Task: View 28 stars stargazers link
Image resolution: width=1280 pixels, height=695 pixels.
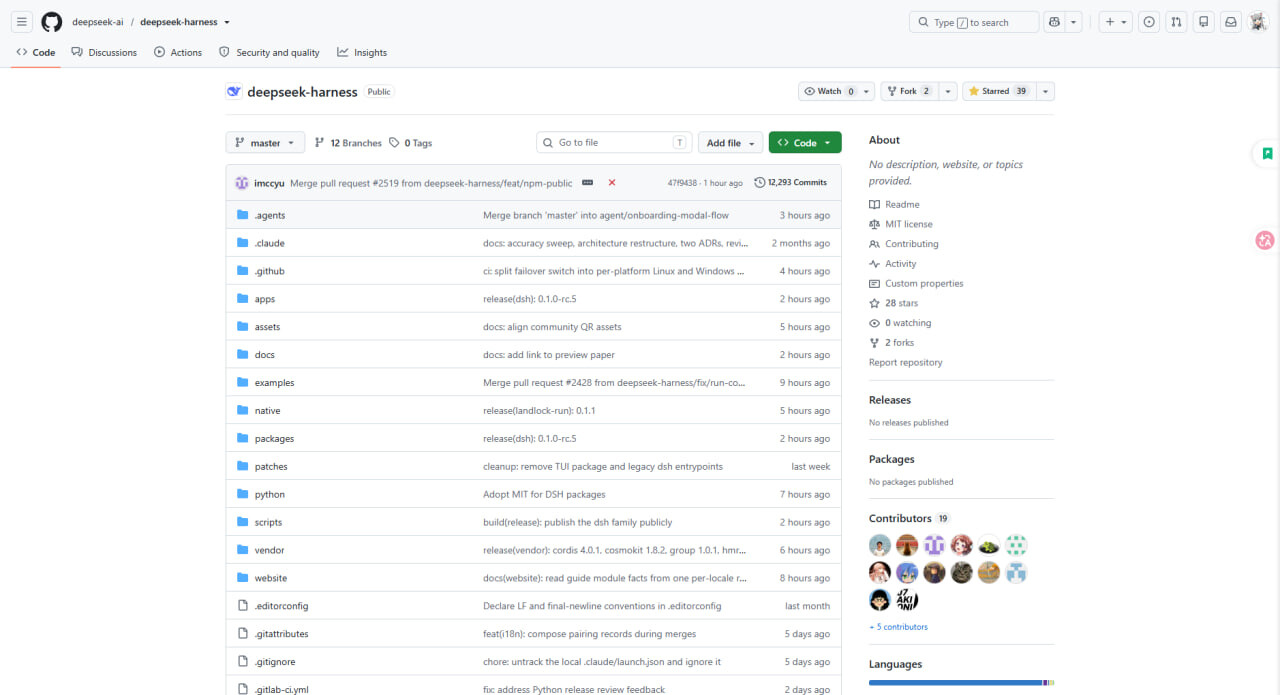Action: click(x=901, y=303)
